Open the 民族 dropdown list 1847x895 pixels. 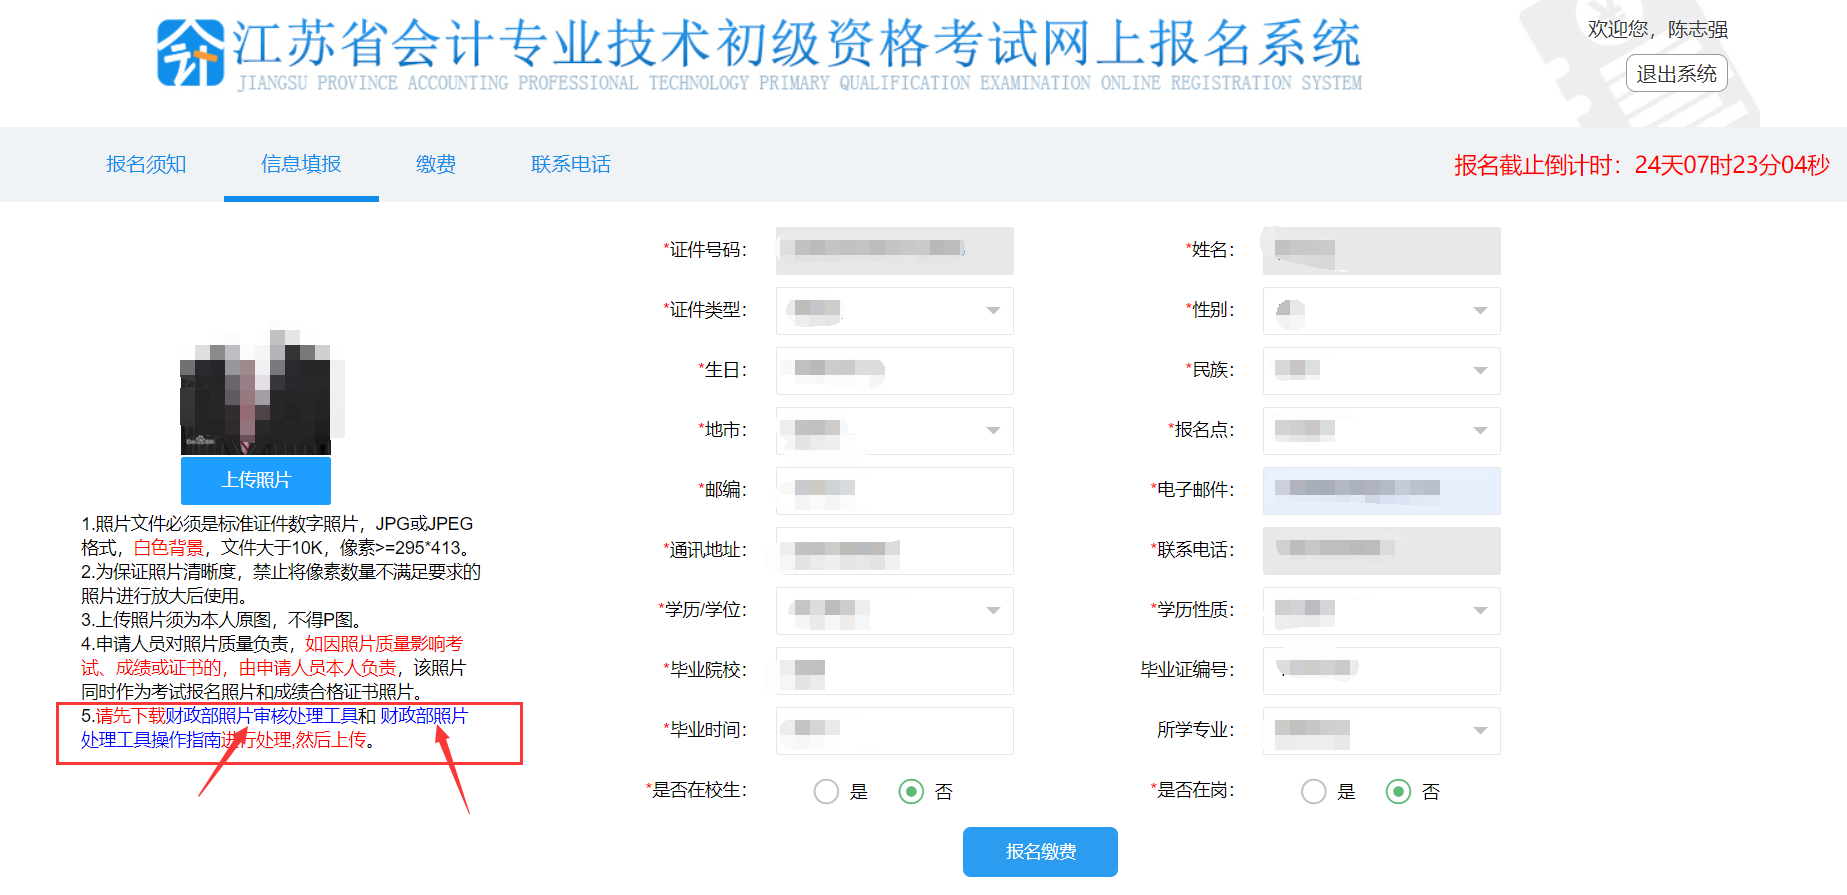pyautogui.click(x=1381, y=371)
